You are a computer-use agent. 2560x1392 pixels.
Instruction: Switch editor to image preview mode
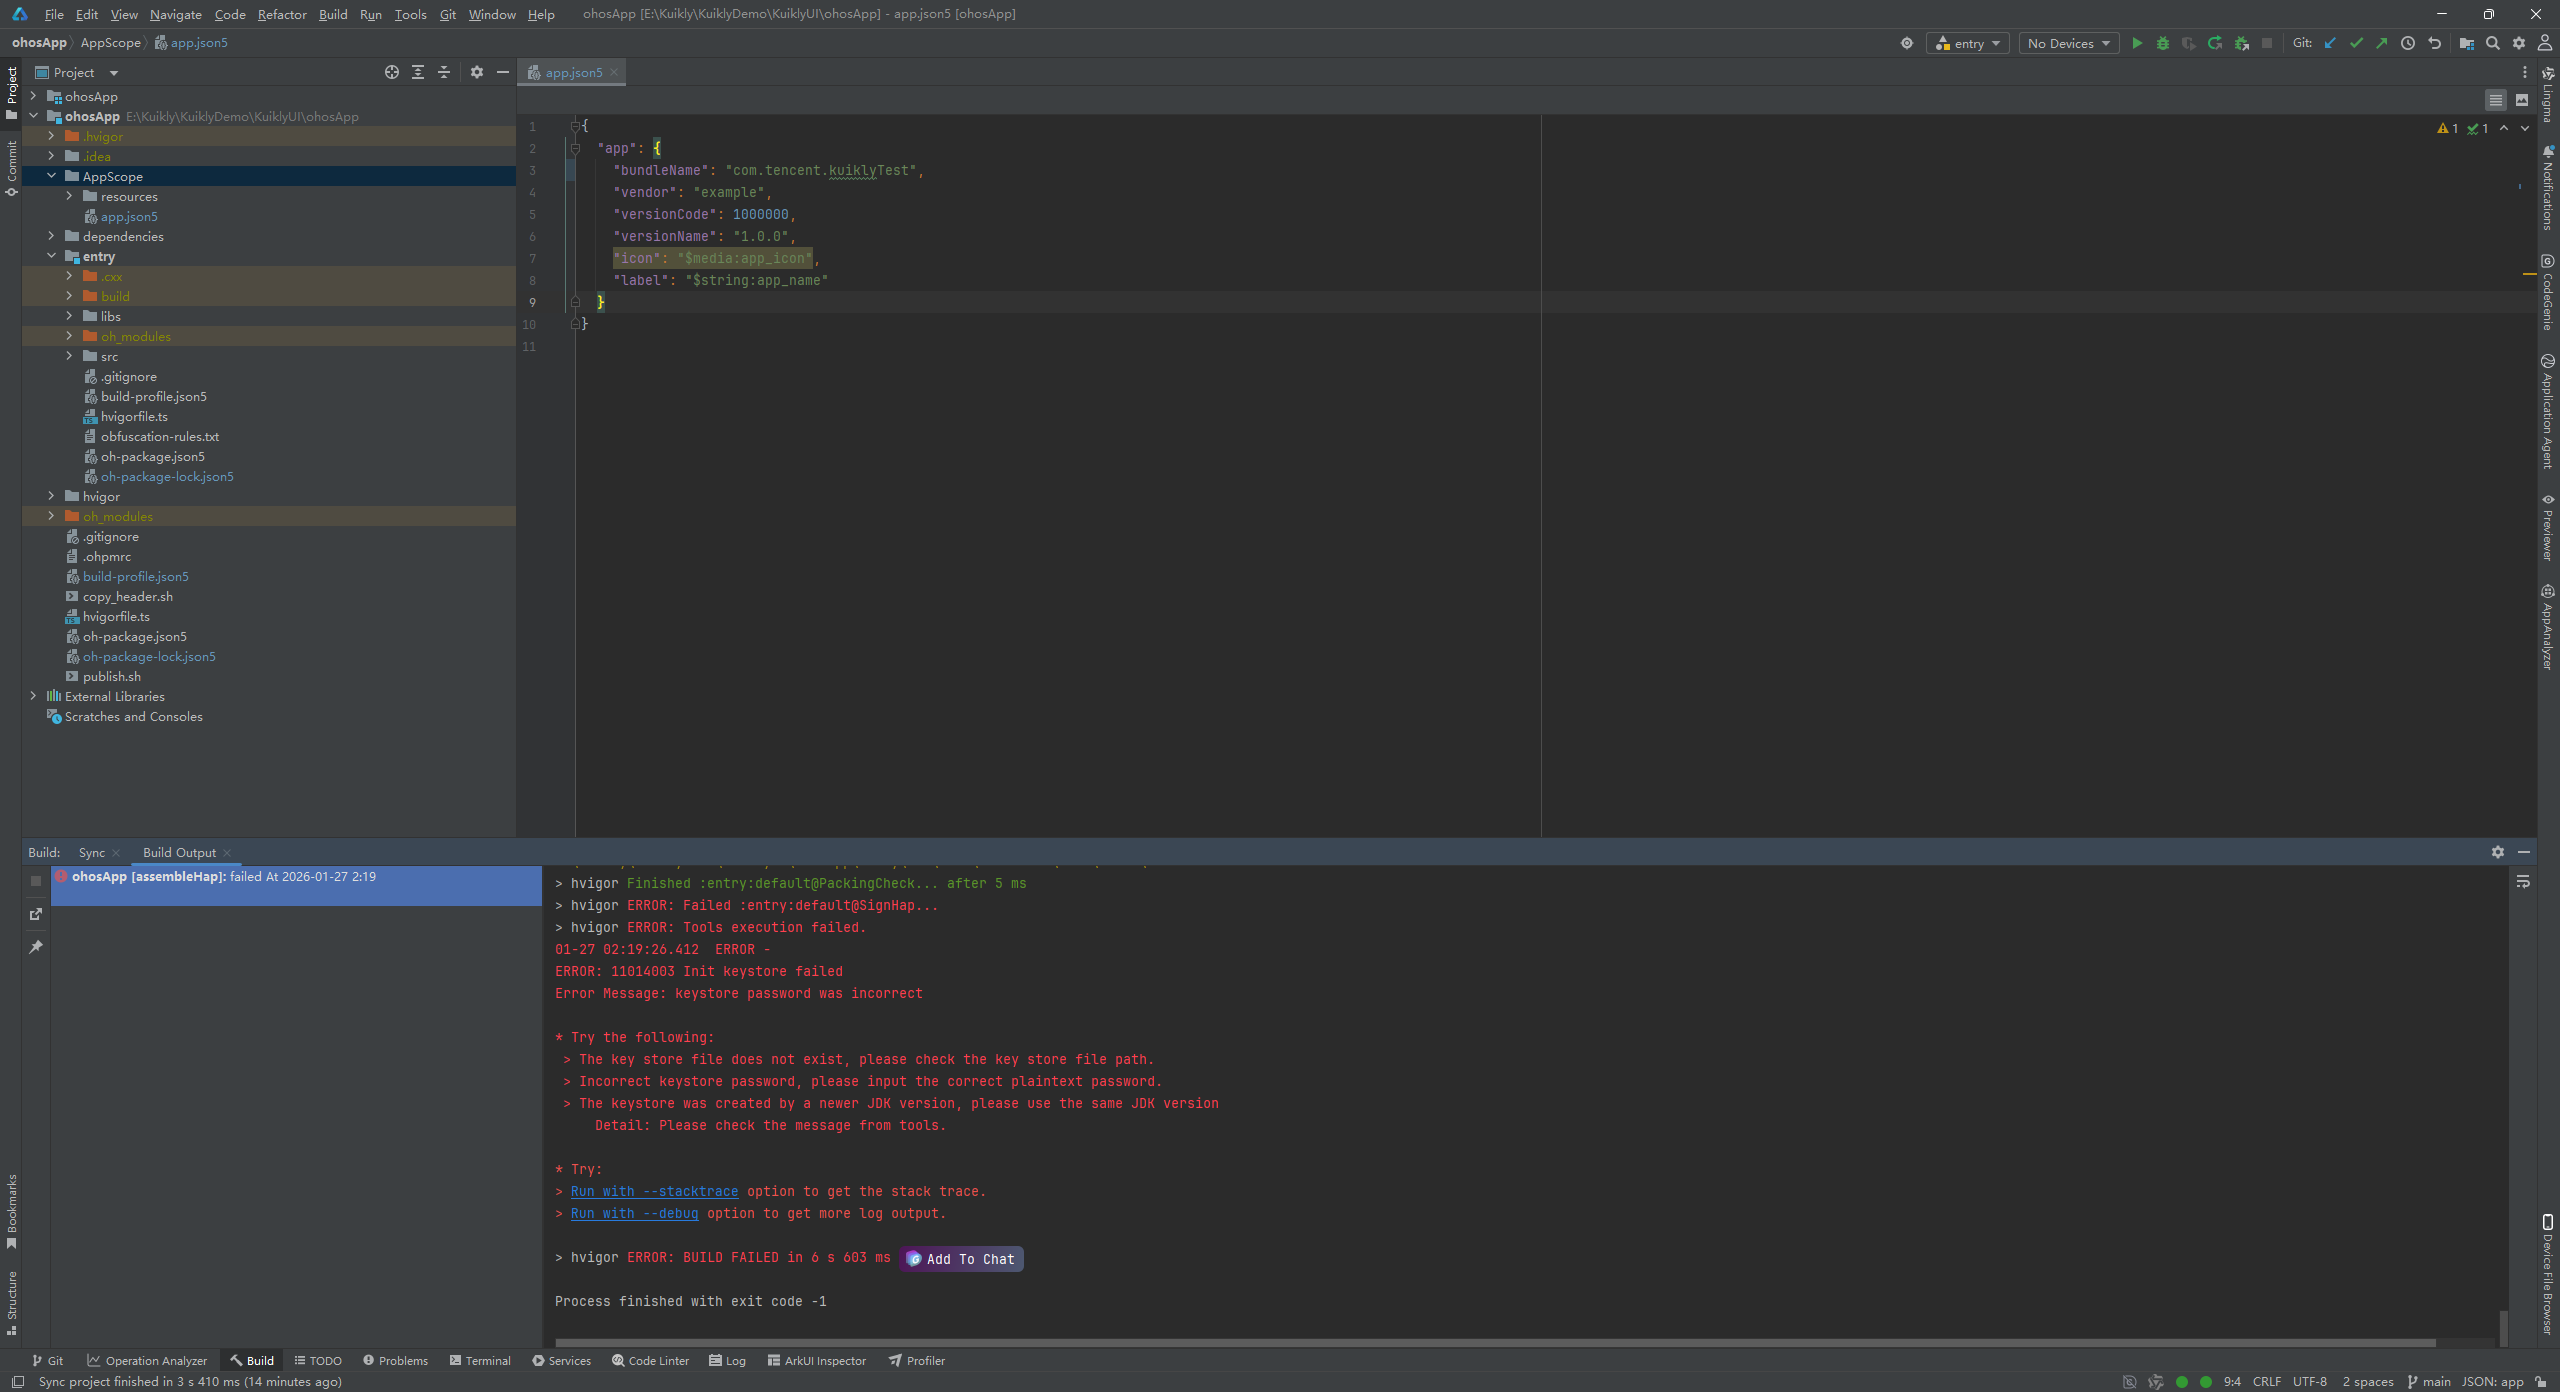pos(2522,100)
